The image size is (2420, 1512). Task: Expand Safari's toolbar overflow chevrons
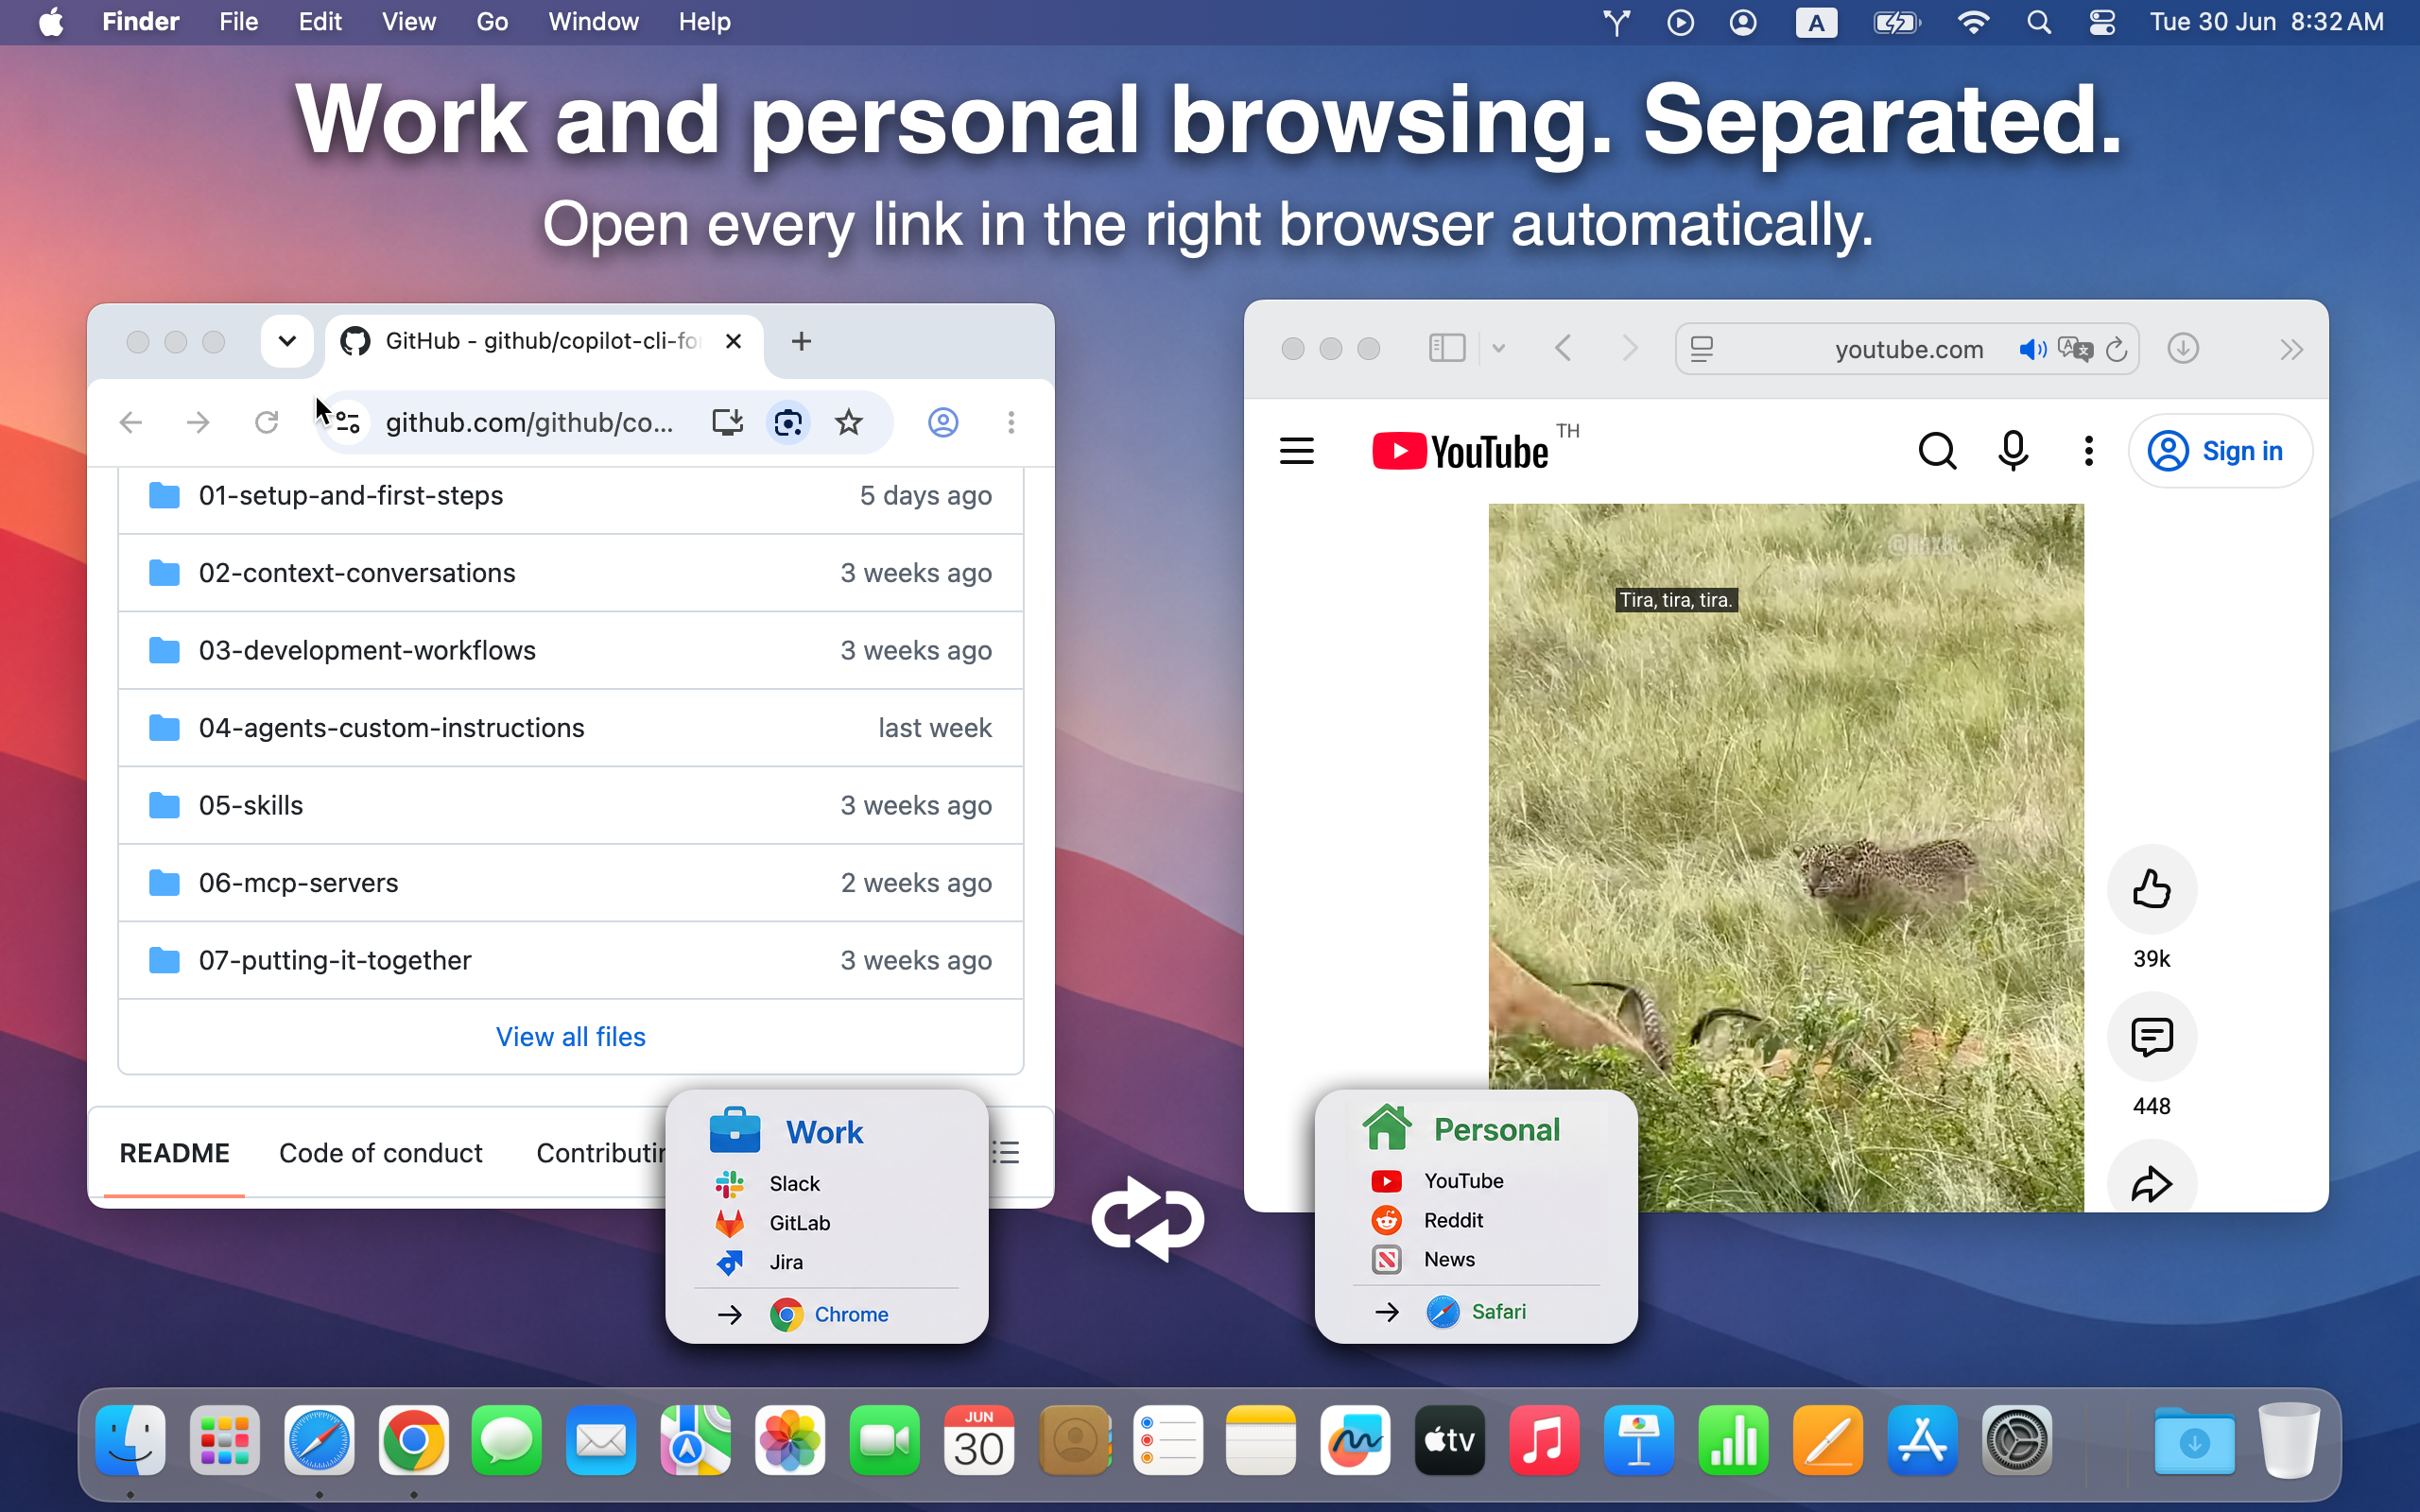click(x=2291, y=349)
